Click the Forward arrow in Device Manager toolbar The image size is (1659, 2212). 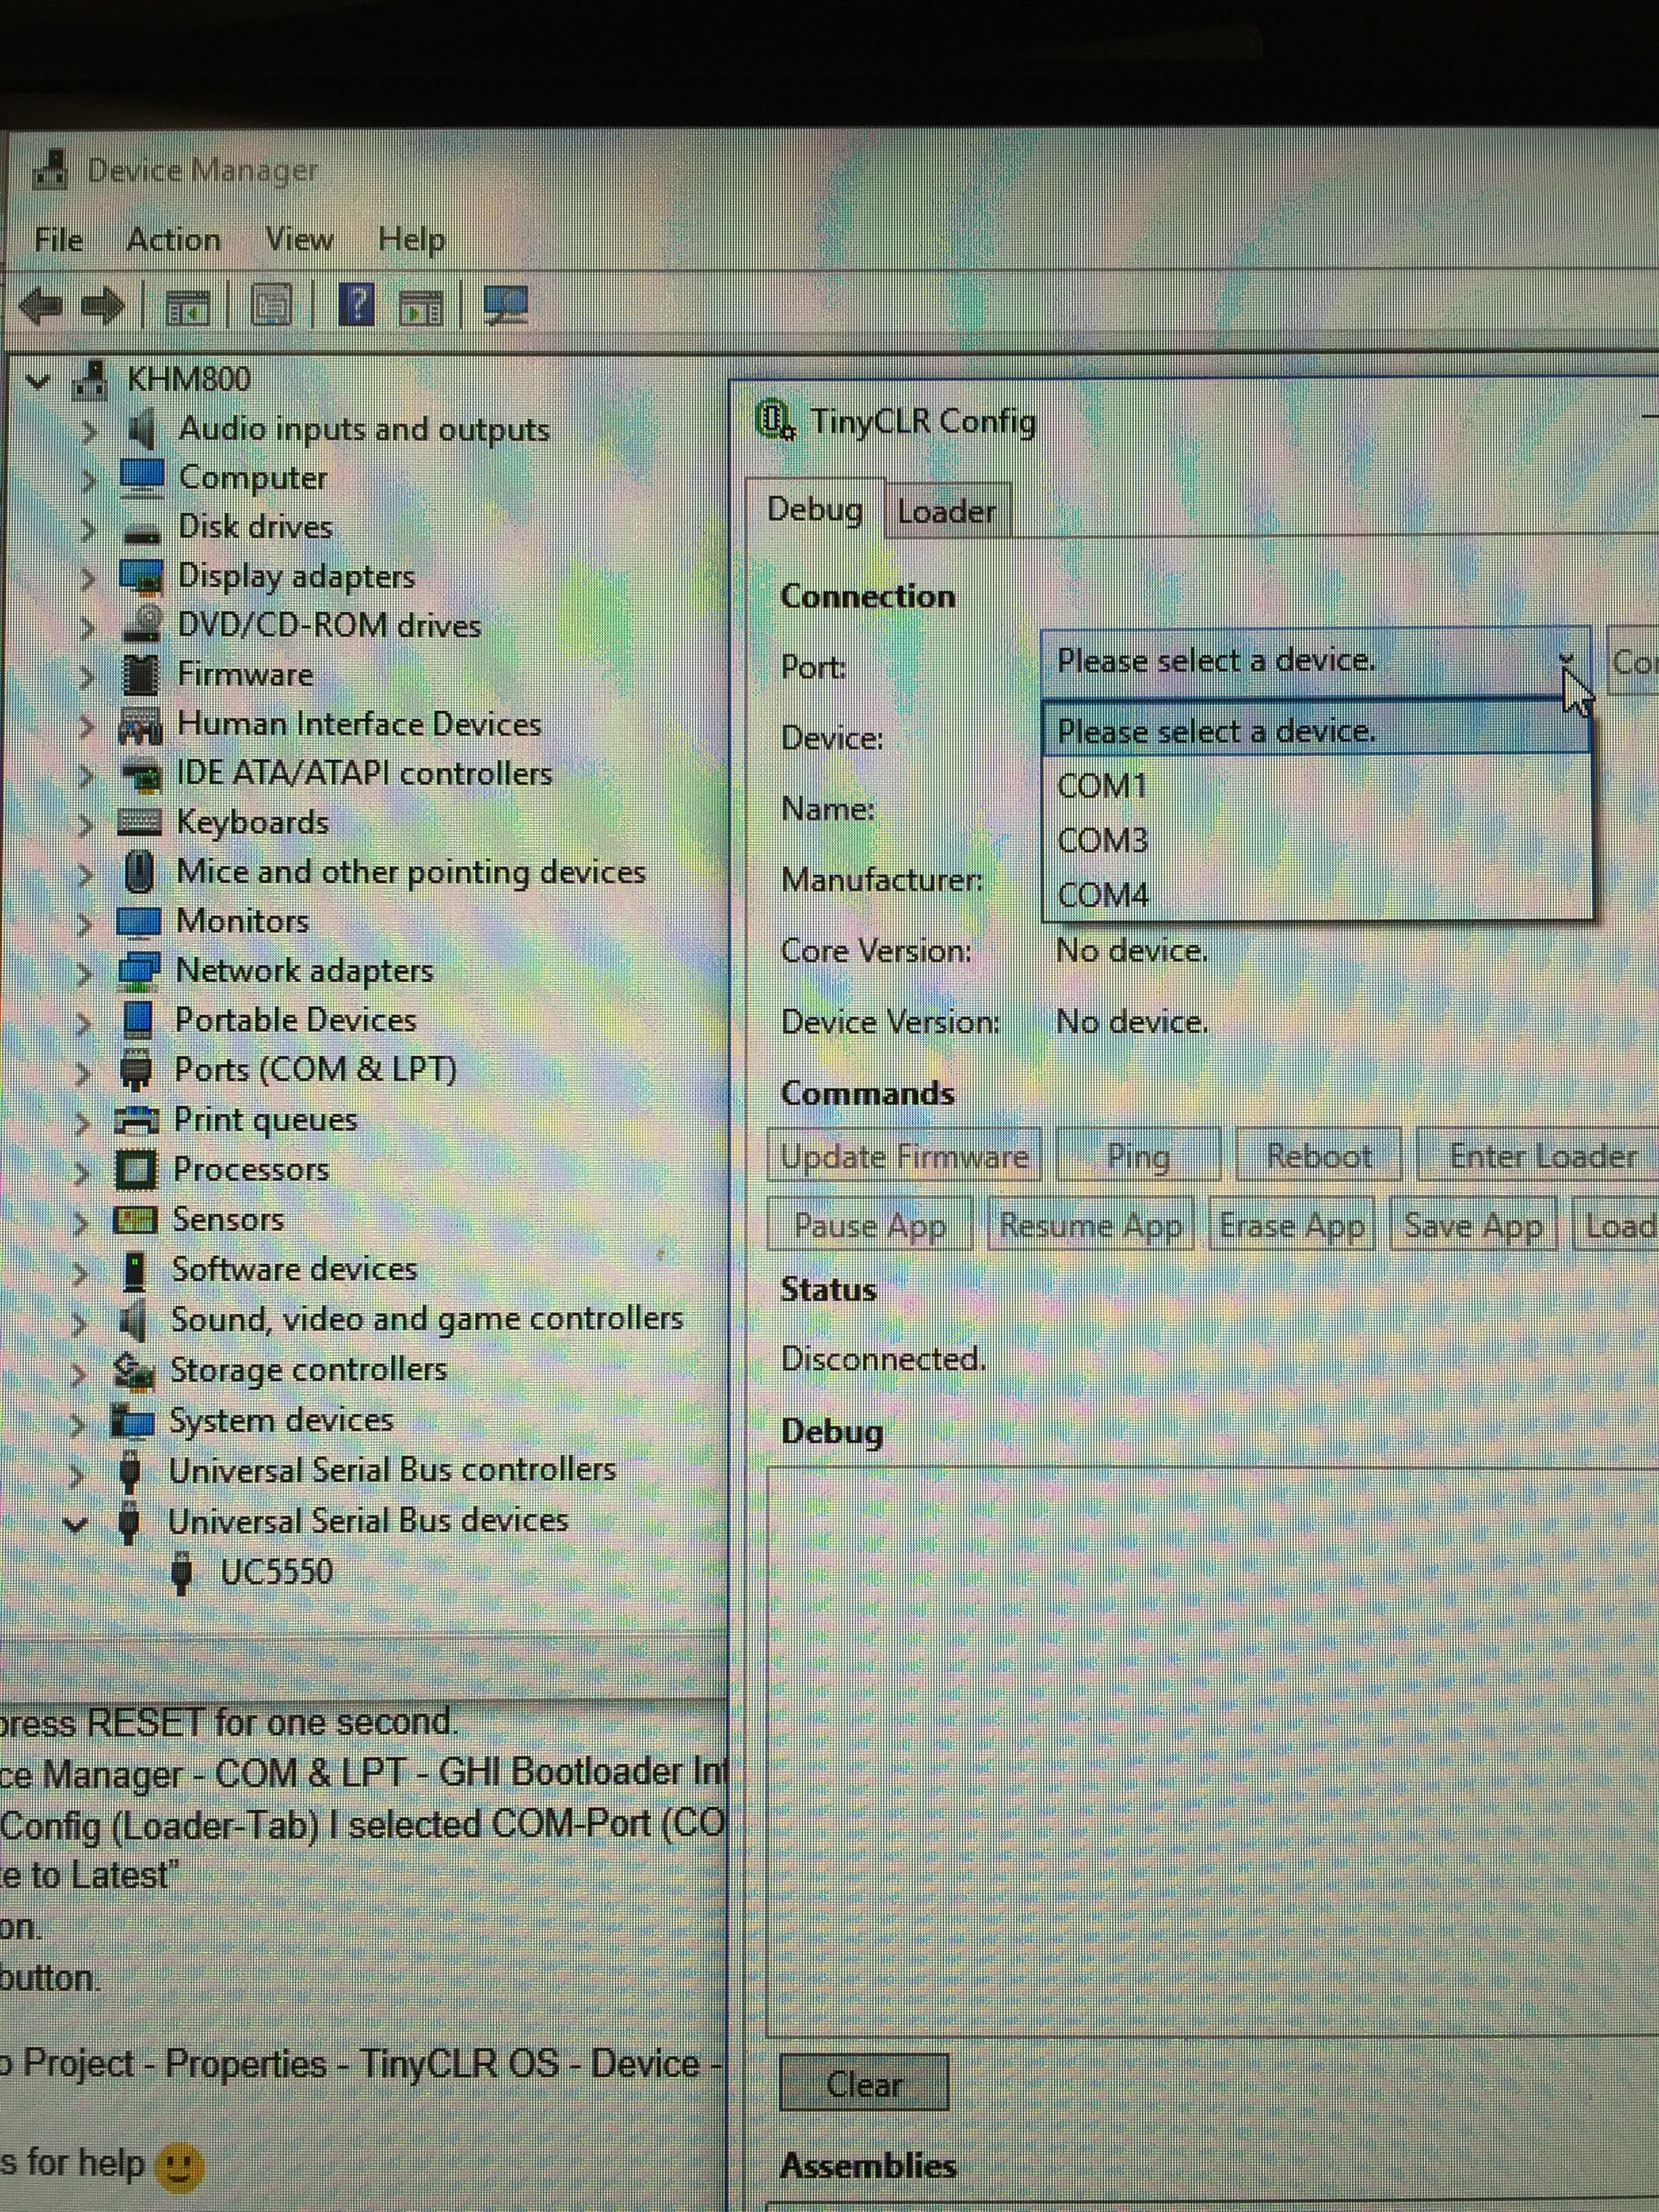point(102,306)
